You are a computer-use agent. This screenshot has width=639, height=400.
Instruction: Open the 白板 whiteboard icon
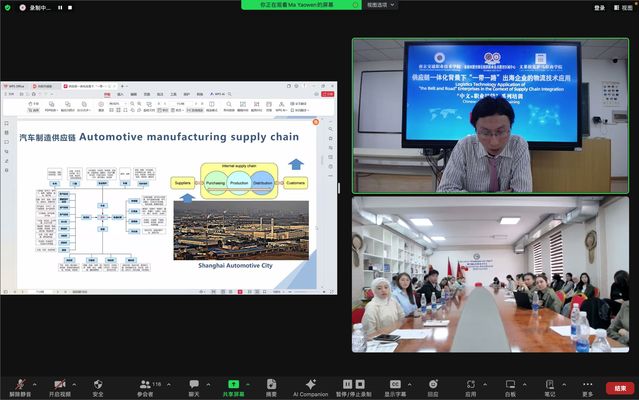tap(510, 384)
